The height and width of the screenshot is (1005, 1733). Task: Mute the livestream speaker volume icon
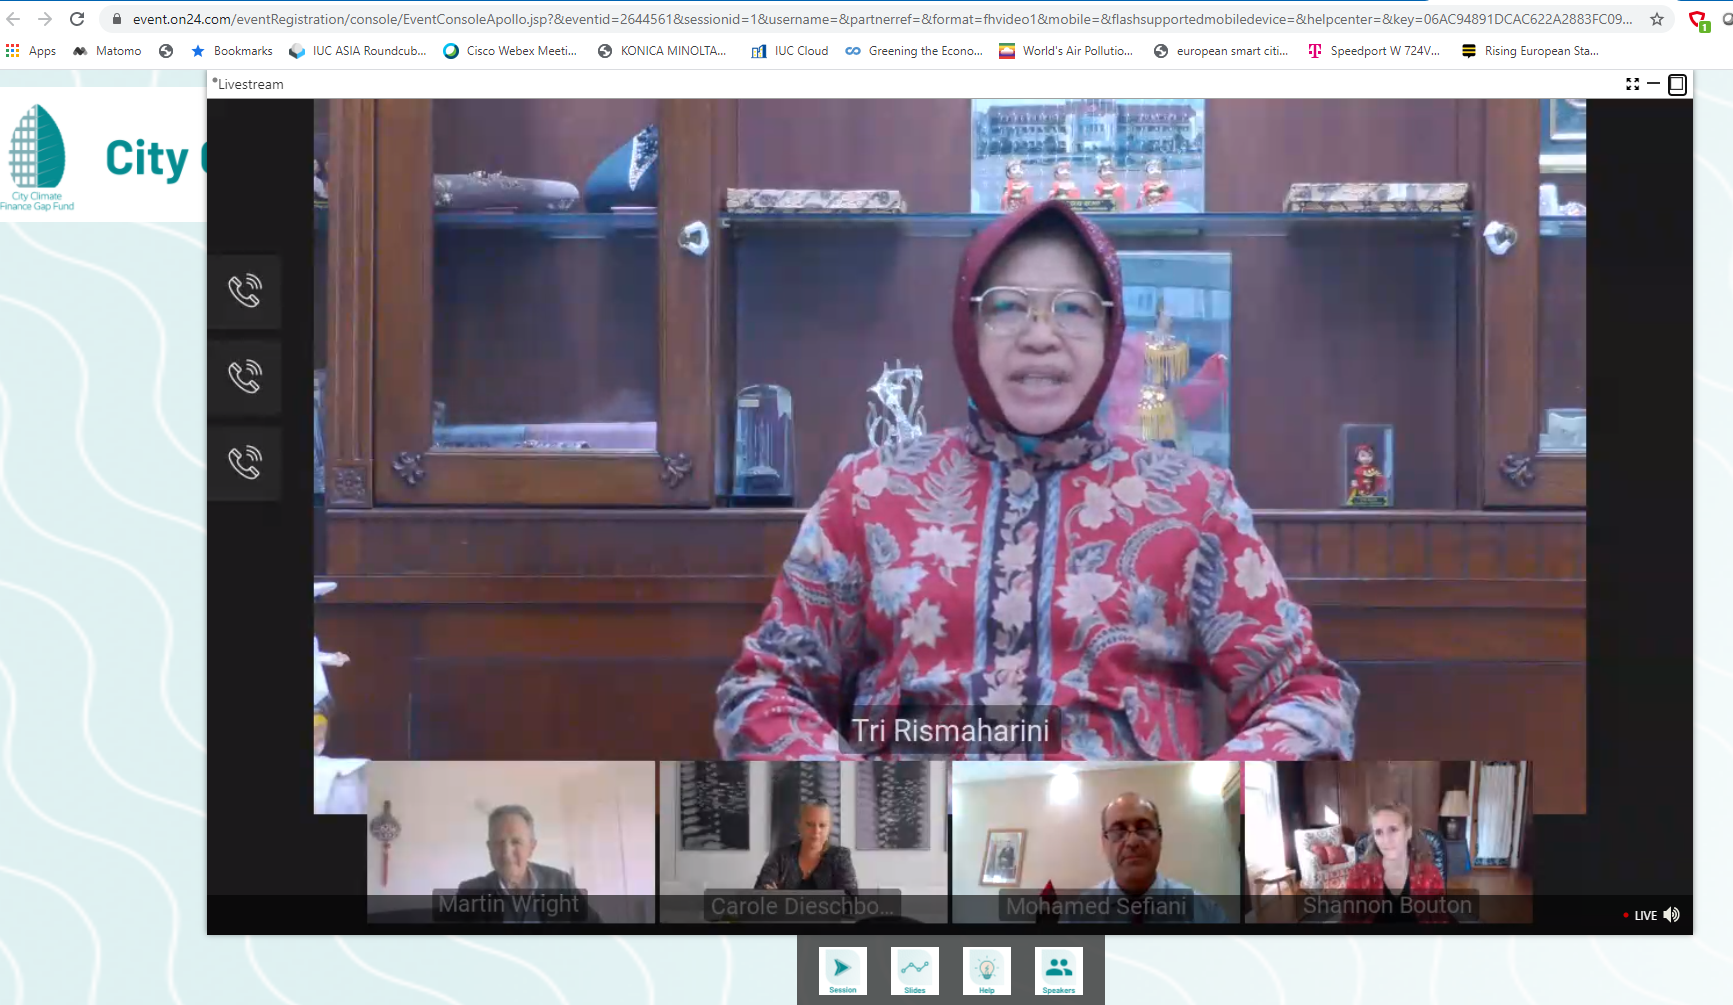[1671, 915]
